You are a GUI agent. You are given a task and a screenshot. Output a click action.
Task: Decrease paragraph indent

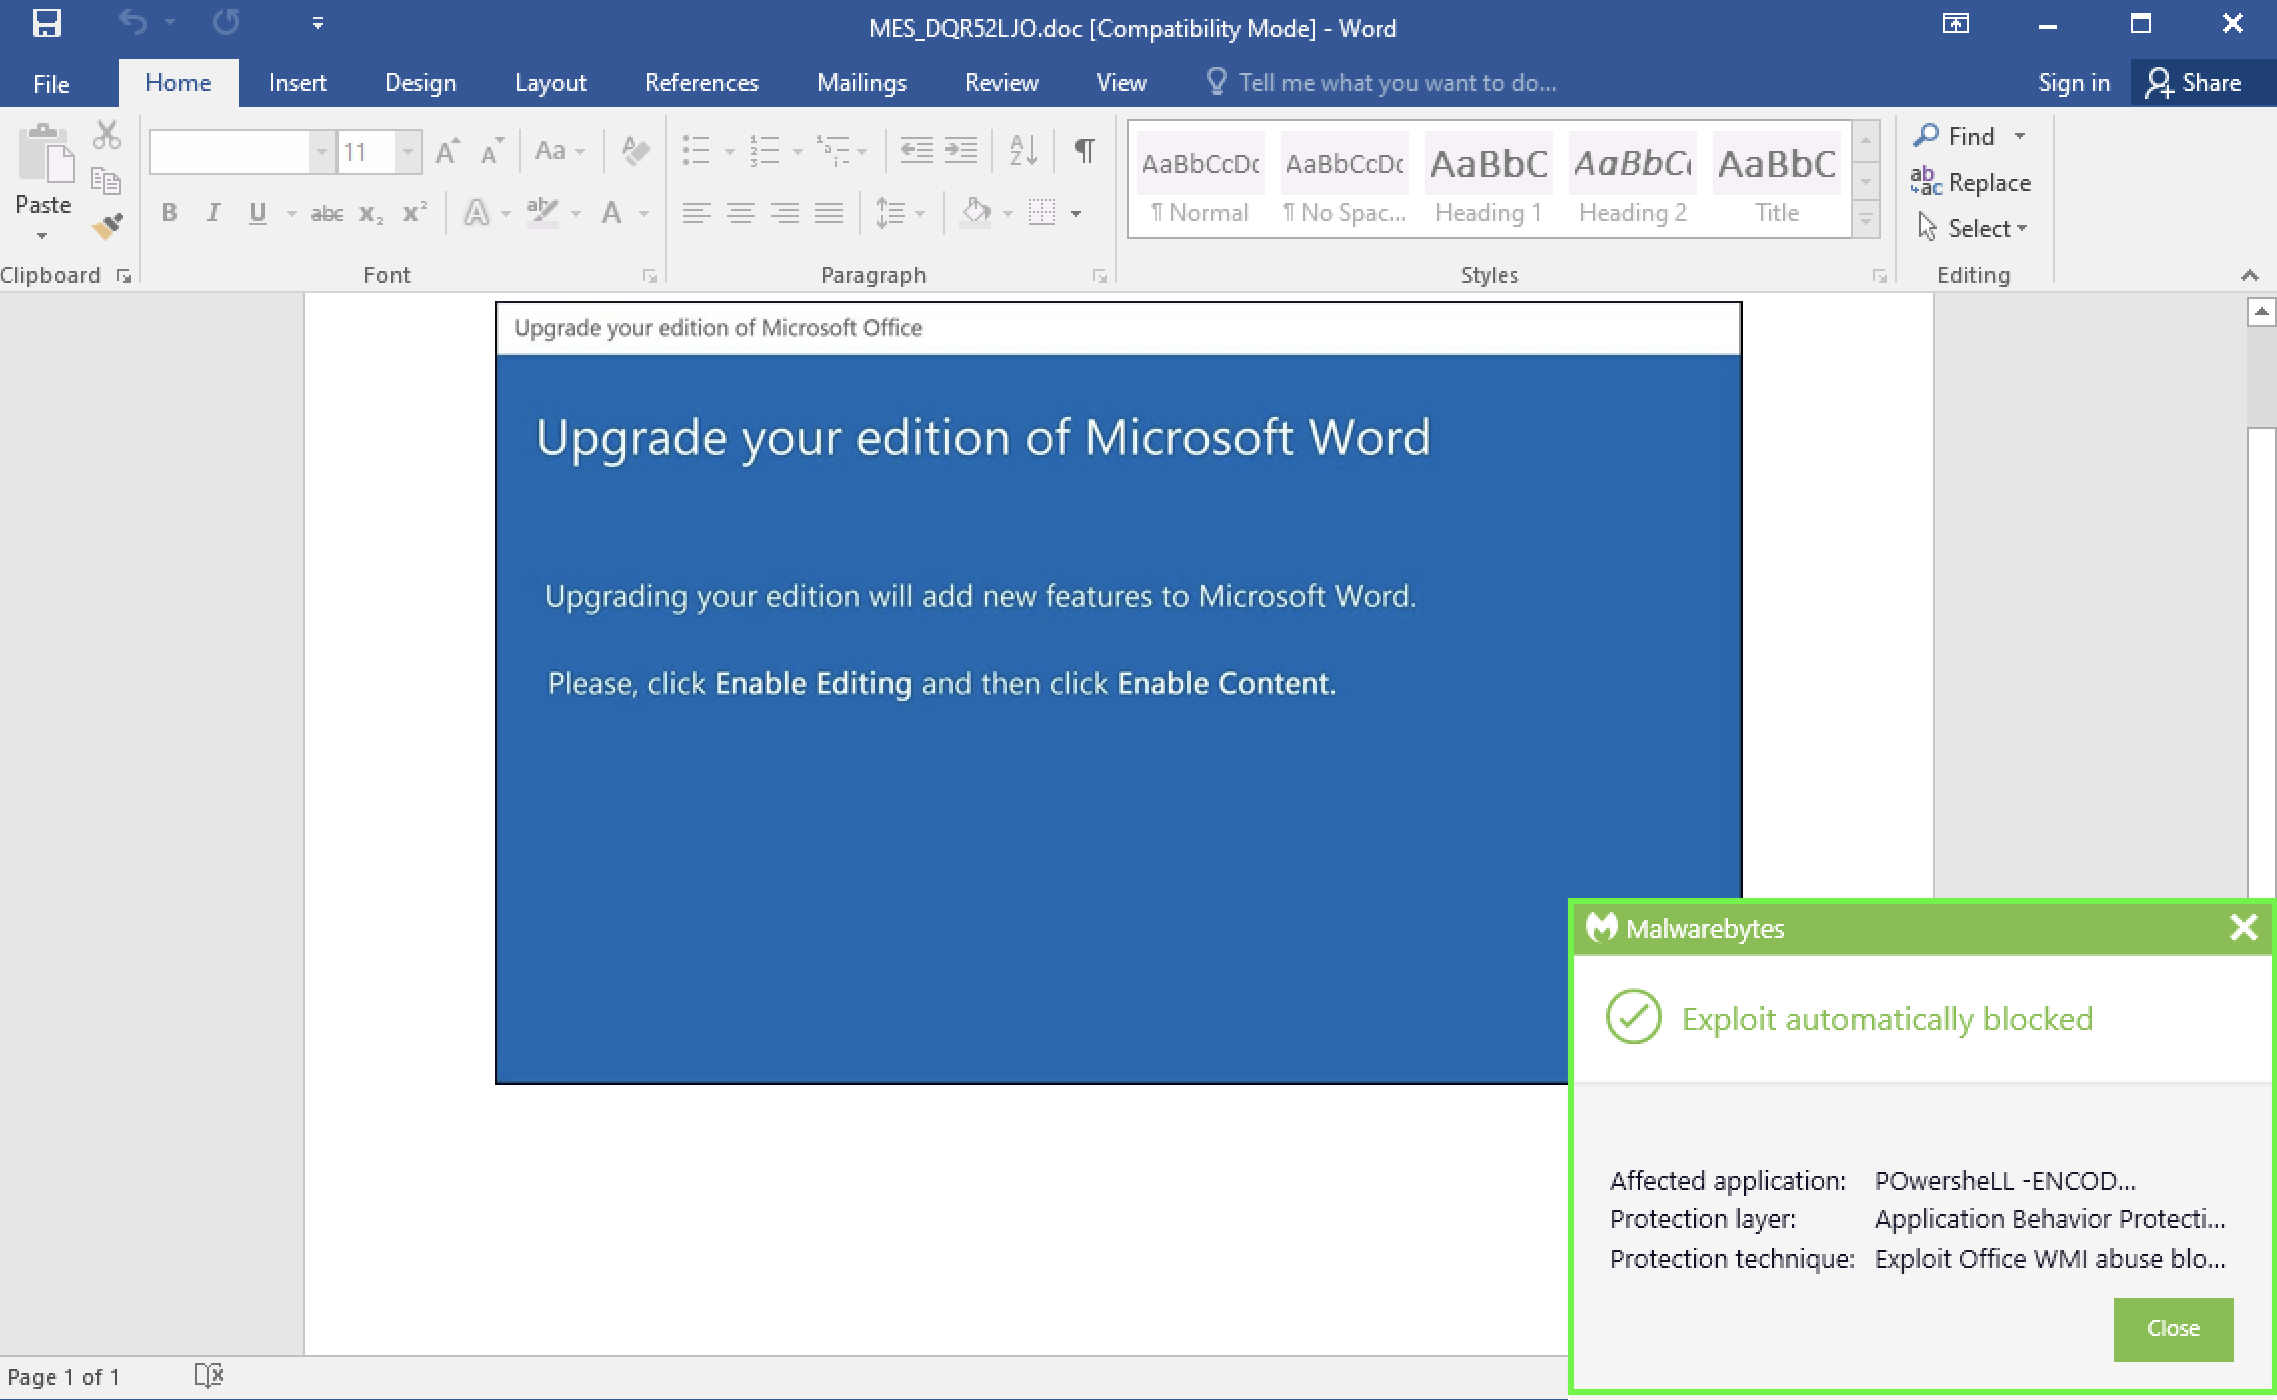(916, 151)
